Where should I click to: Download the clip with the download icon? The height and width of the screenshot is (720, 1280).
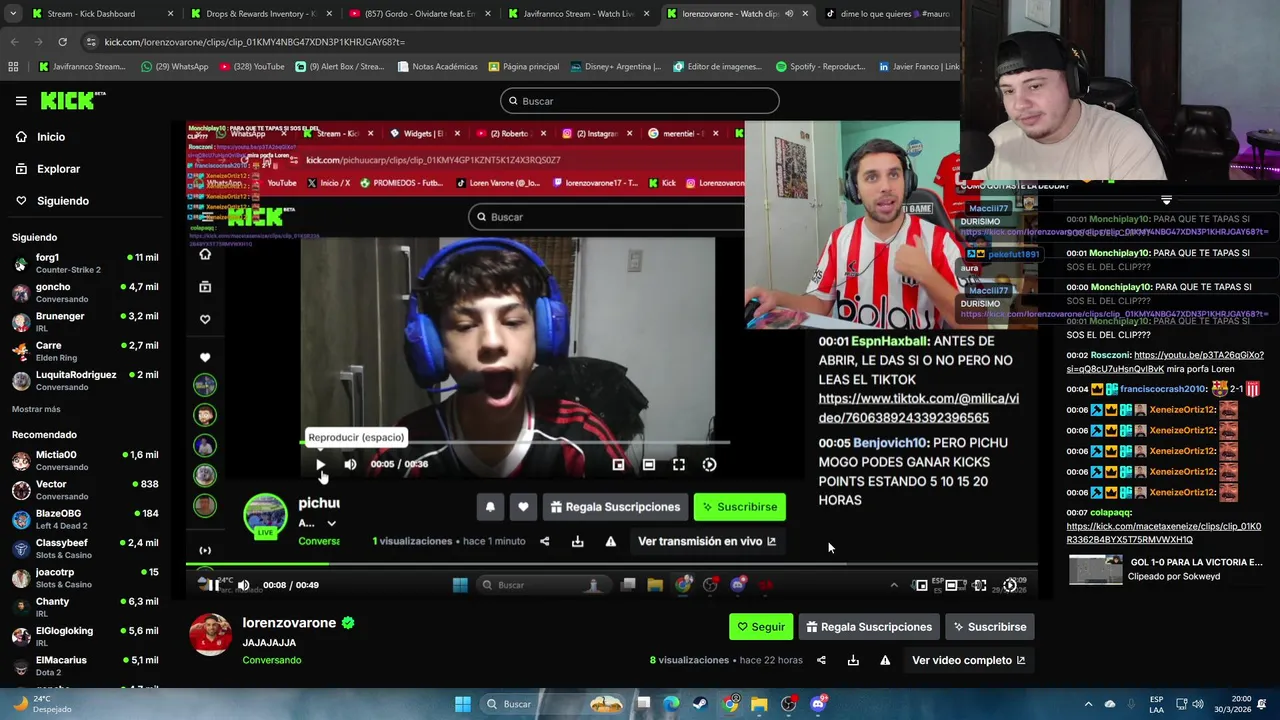[853, 660]
